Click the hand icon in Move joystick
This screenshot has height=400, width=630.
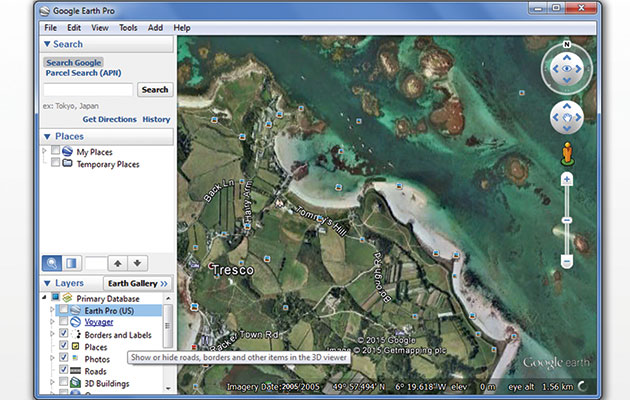click(x=567, y=118)
